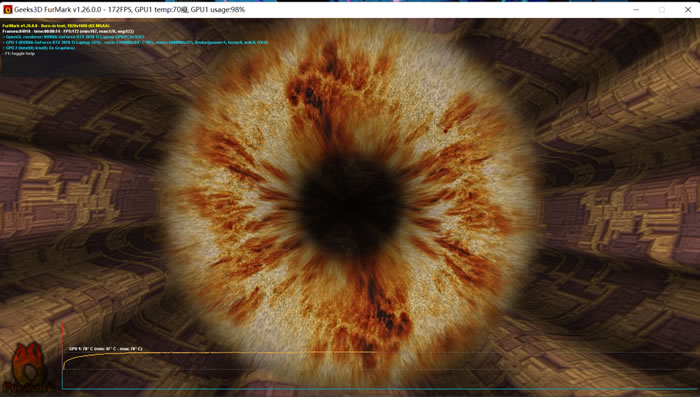Click the teal baseline of temperature graph
This screenshot has height=397, width=700.
coord(379,389)
